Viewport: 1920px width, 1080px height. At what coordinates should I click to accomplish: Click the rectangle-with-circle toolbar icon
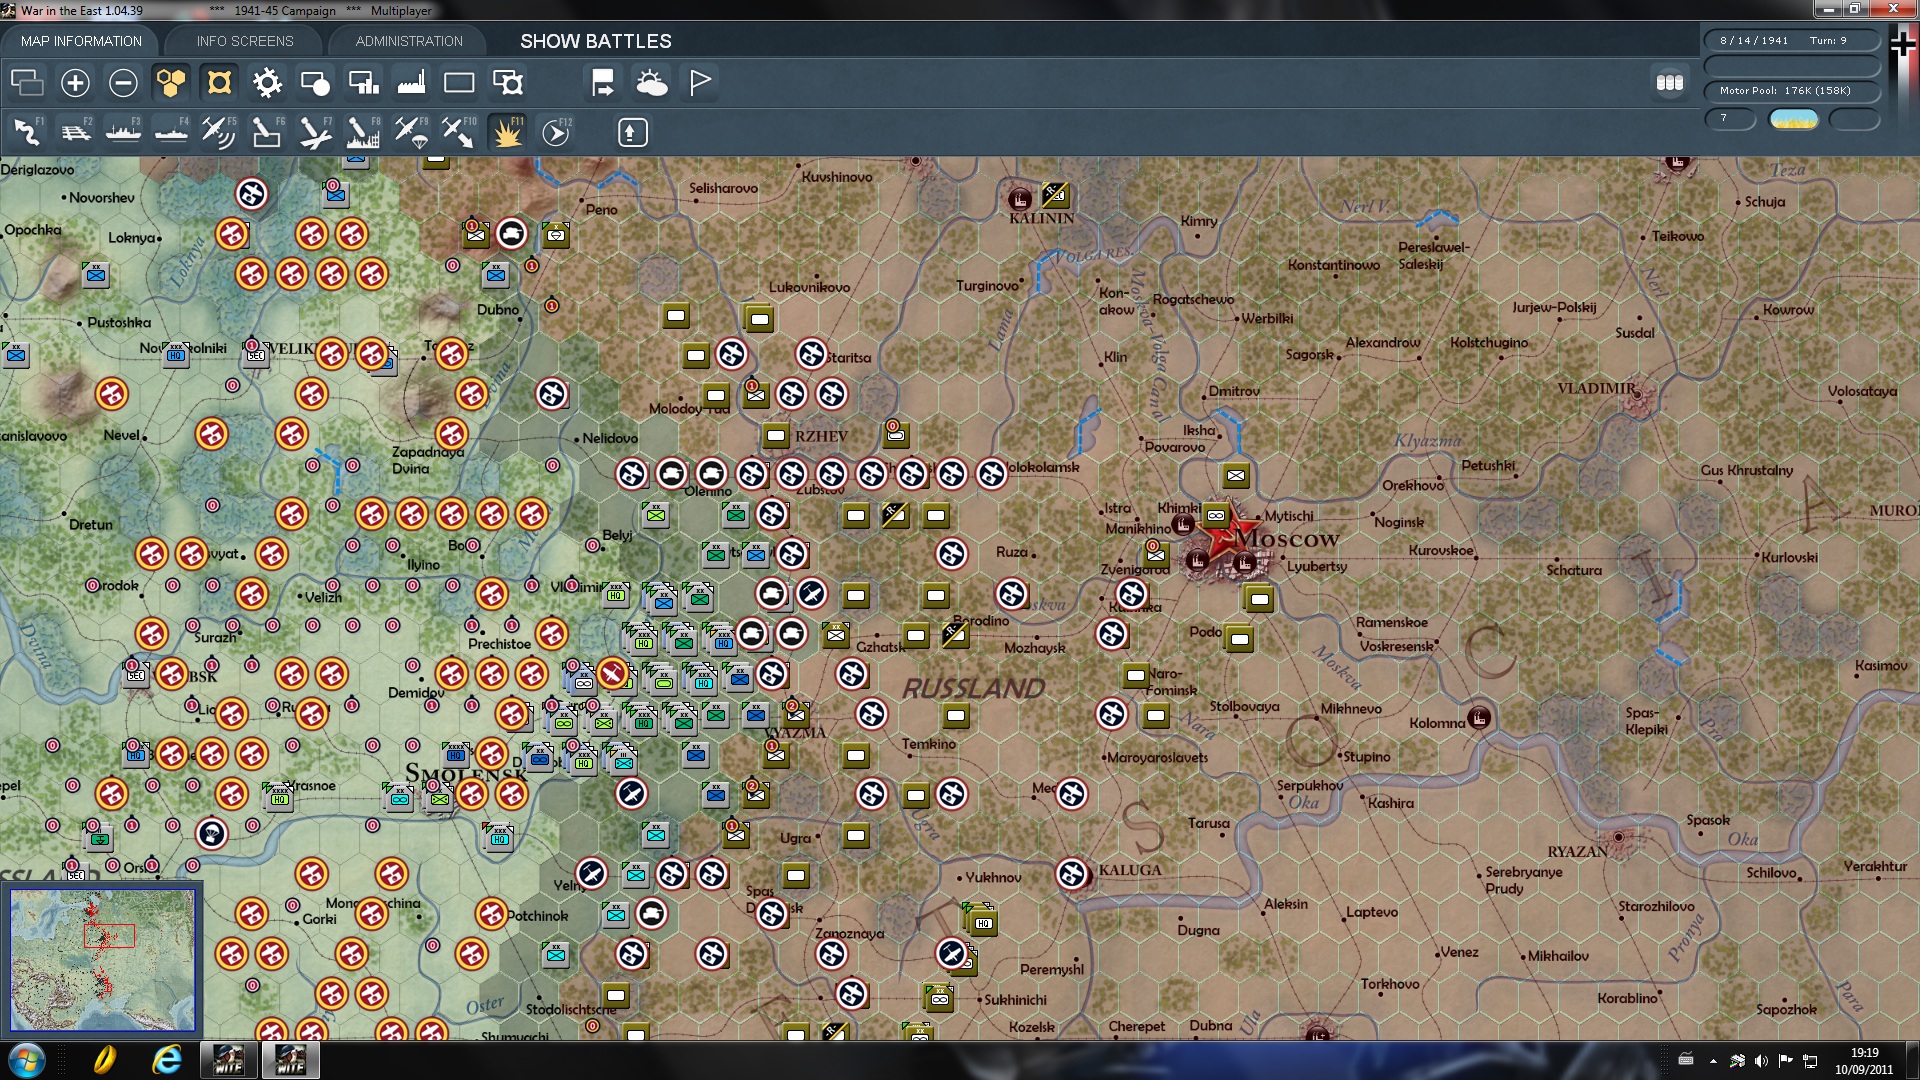(315, 83)
